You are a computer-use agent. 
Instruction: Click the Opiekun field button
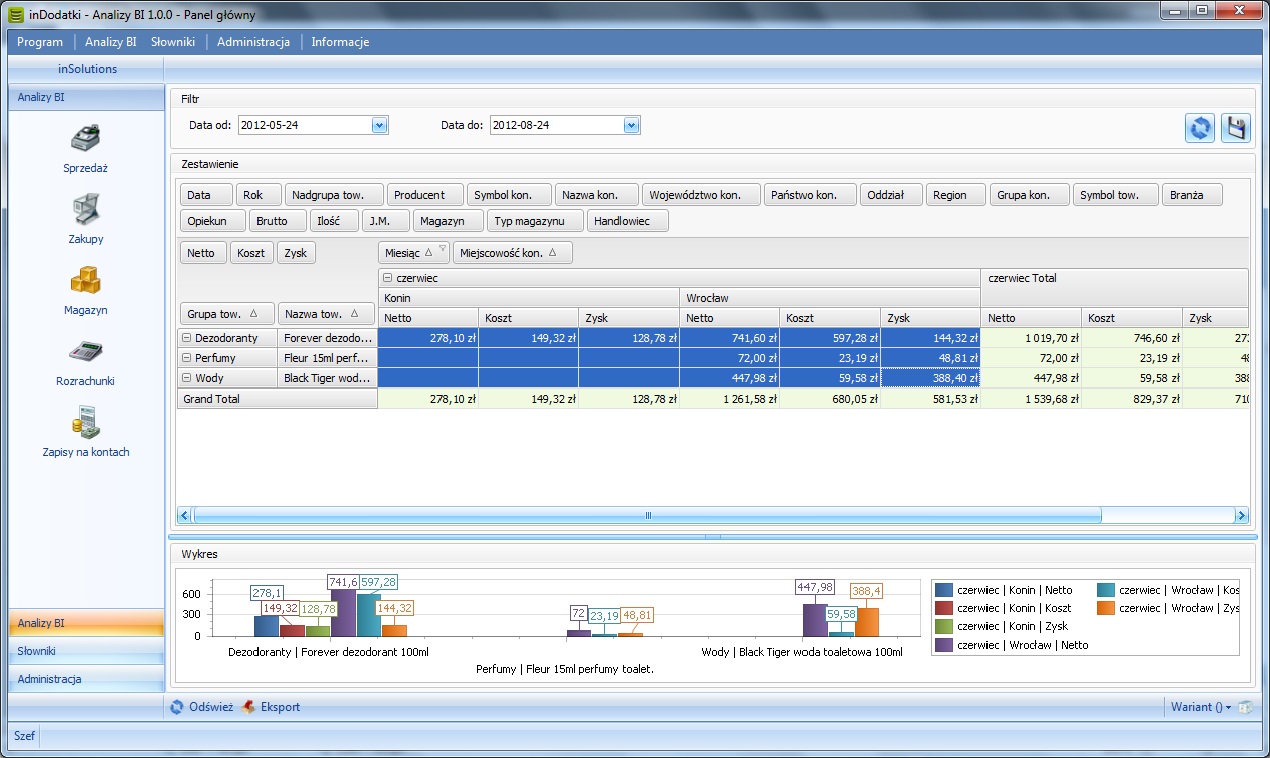tap(212, 221)
